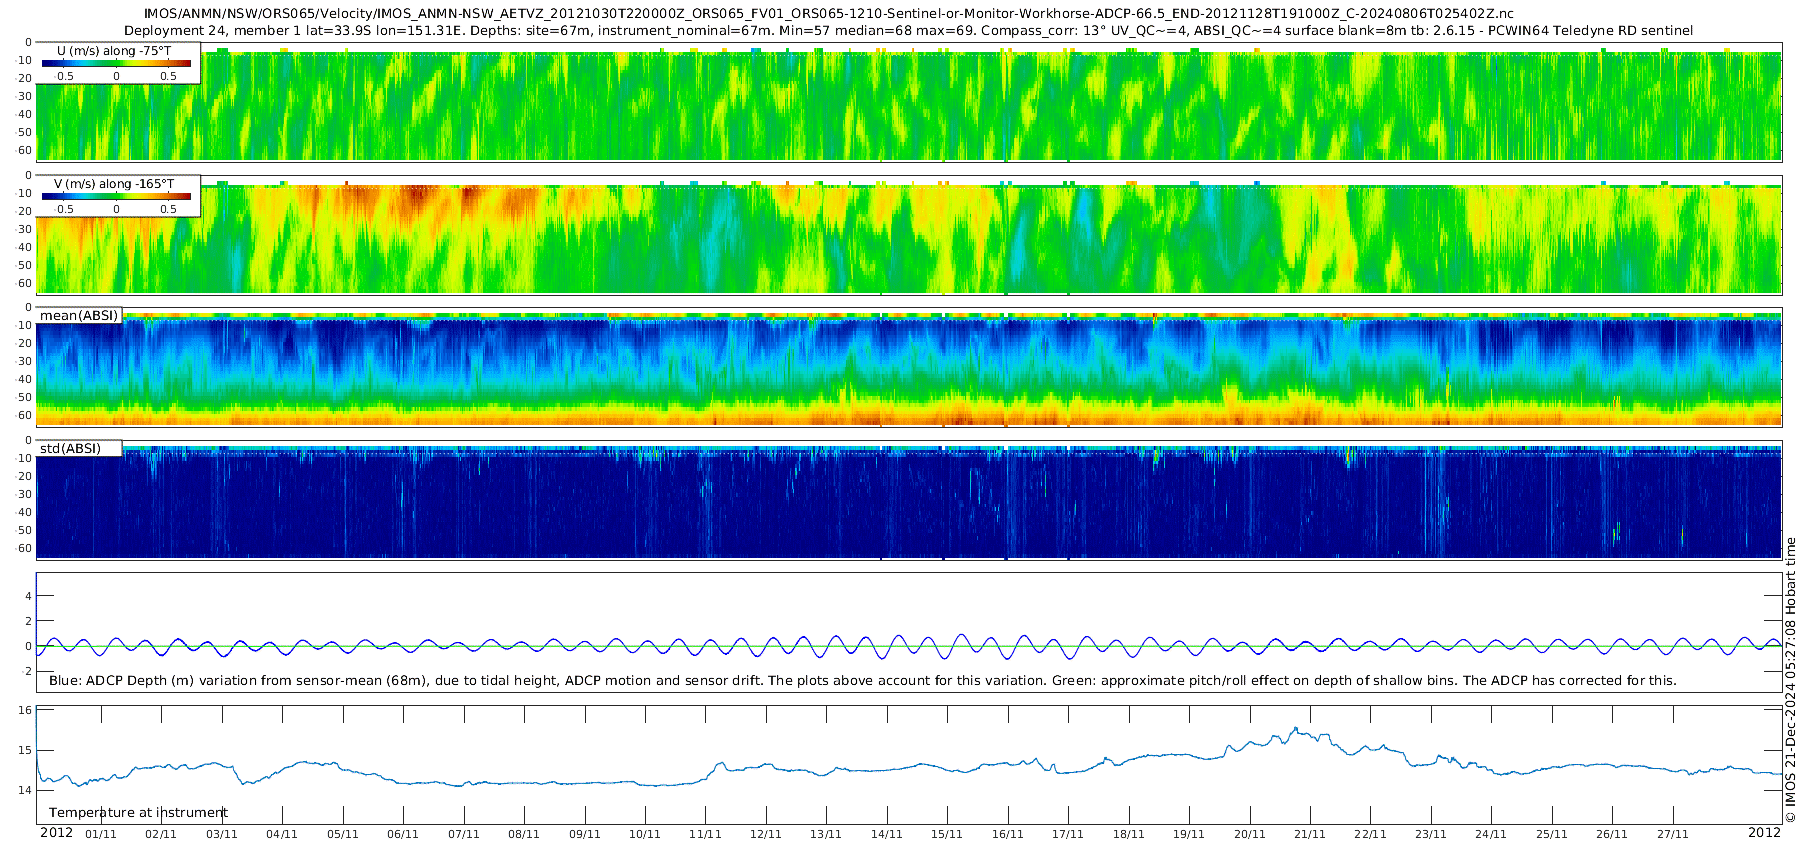
Task: Click the NetCDF file path title
Action: click(x=828, y=14)
